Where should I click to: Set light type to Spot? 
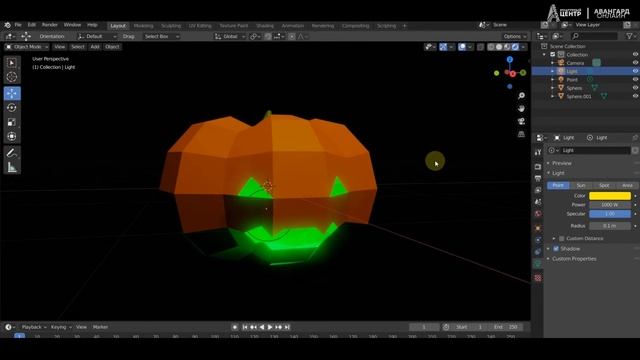click(x=604, y=185)
